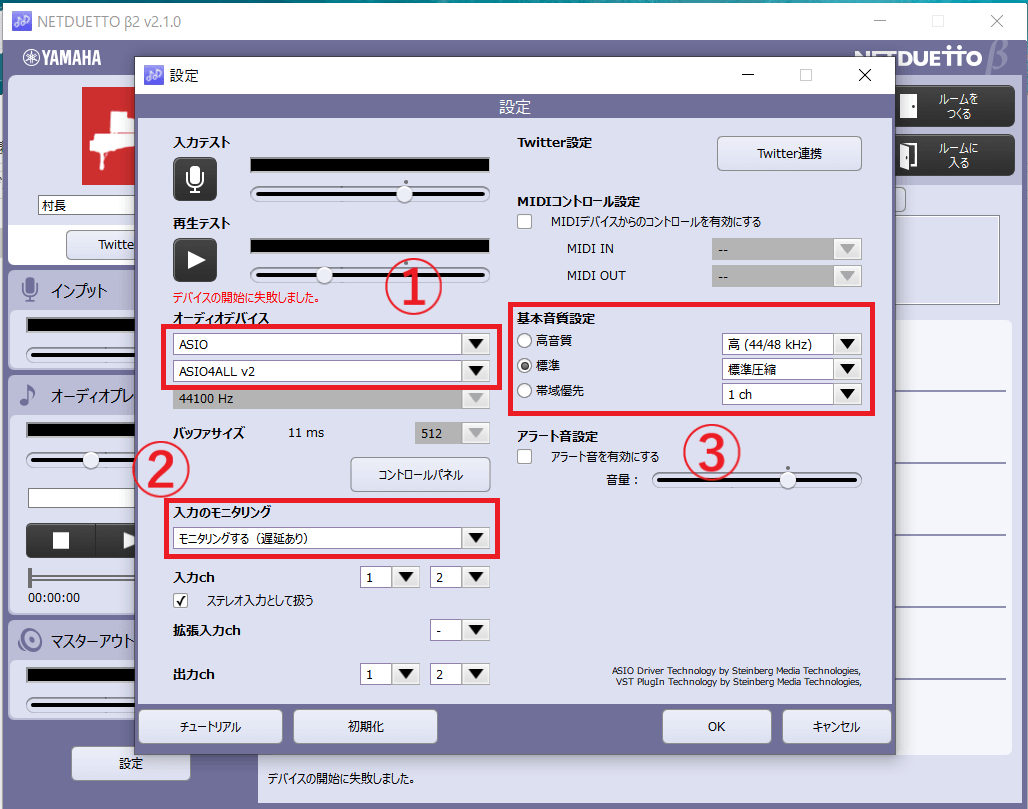
Task: Click the 村長 name input field
Action: point(87,205)
